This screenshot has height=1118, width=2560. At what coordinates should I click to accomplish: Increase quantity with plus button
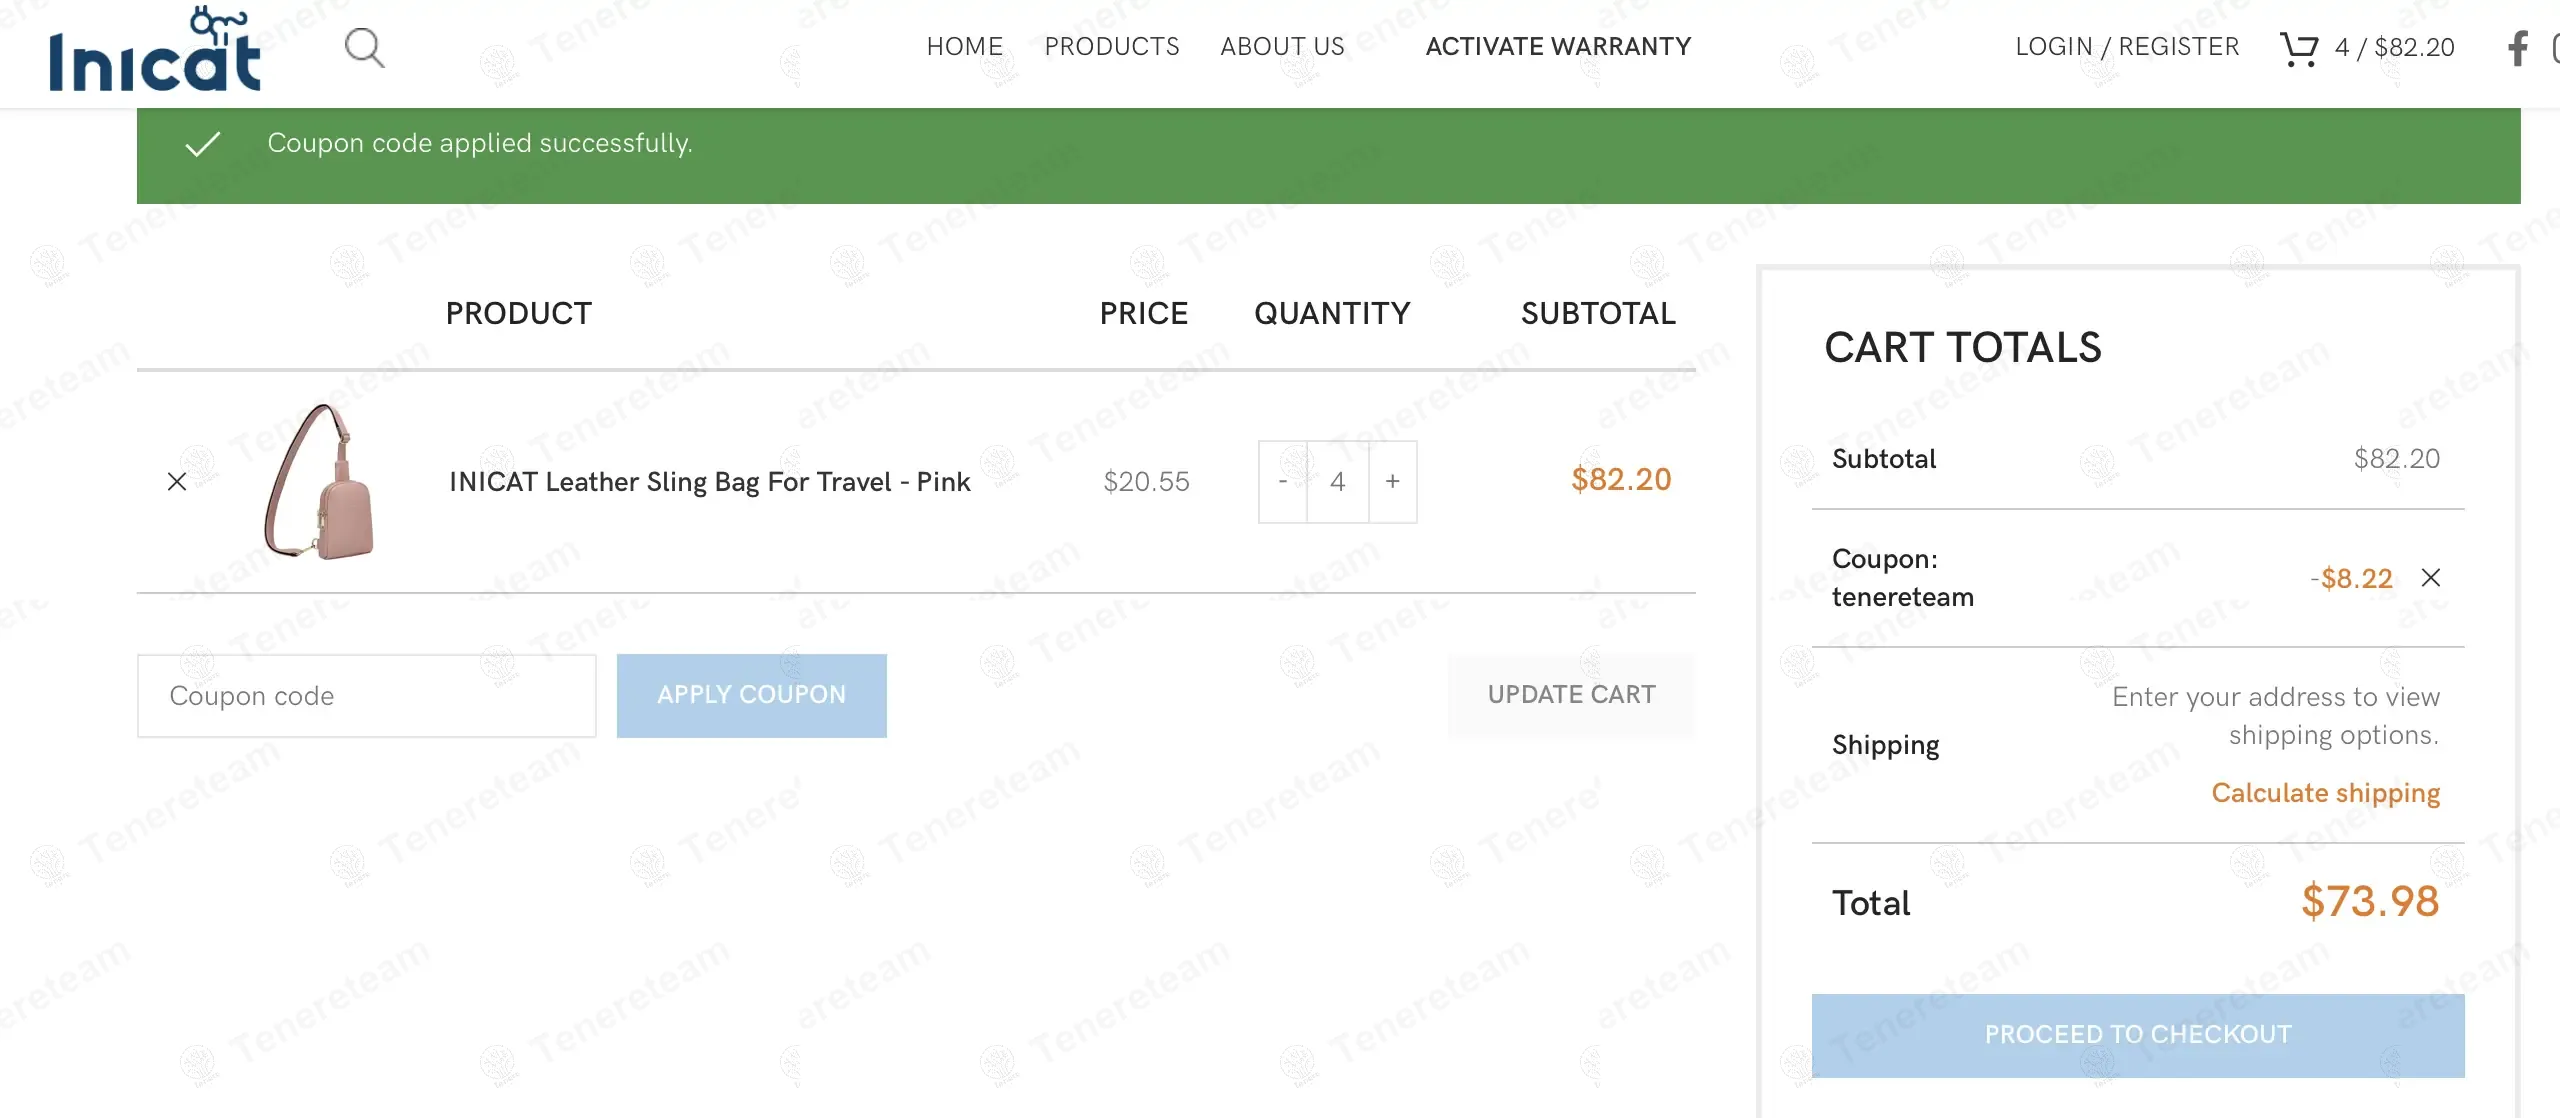point(1393,482)
